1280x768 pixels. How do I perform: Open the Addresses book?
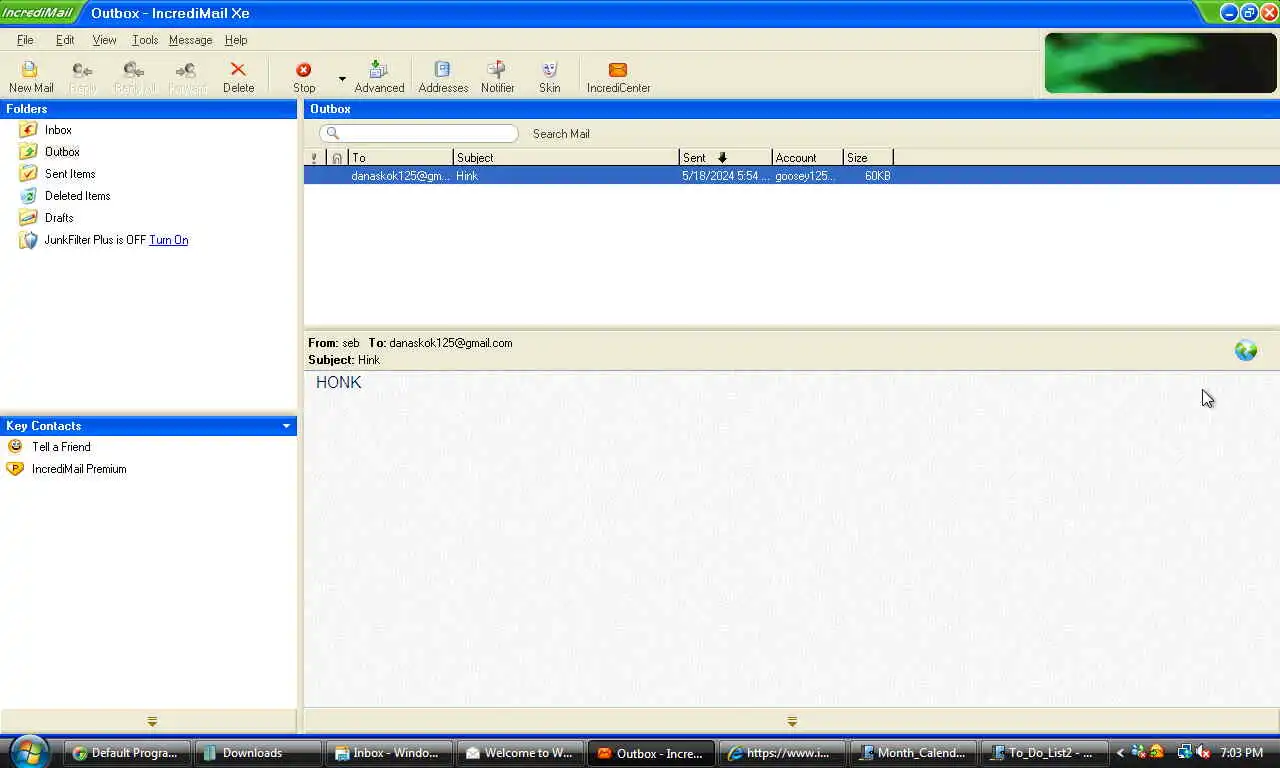443,77
